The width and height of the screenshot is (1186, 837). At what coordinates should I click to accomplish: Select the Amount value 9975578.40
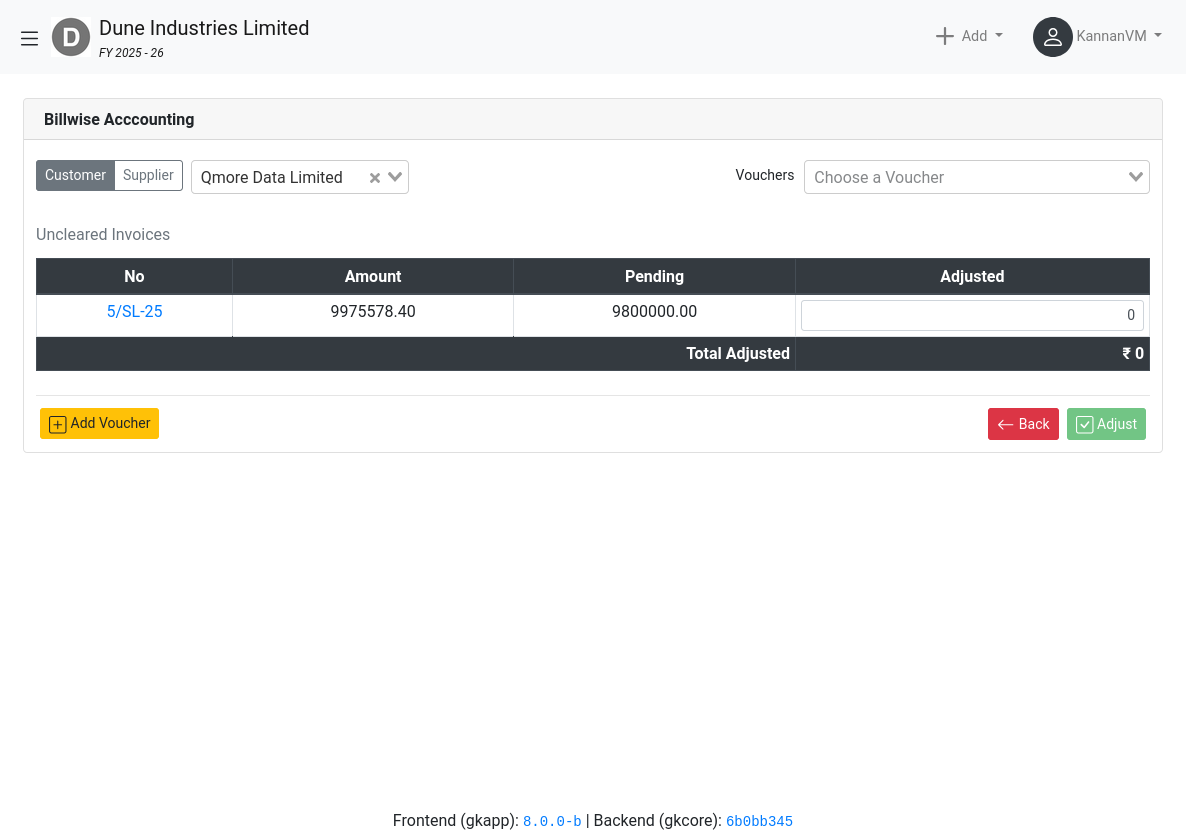point(373,312)
